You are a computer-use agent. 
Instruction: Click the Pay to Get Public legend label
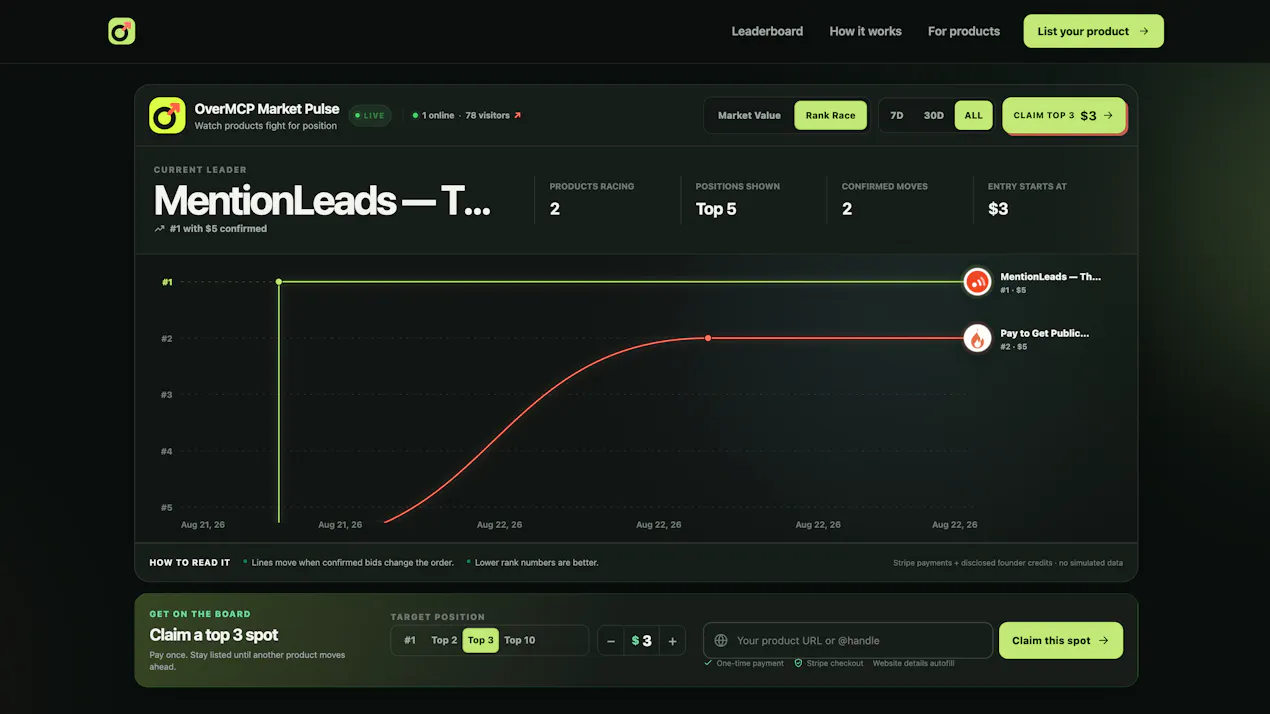(x=1045, y=333)
